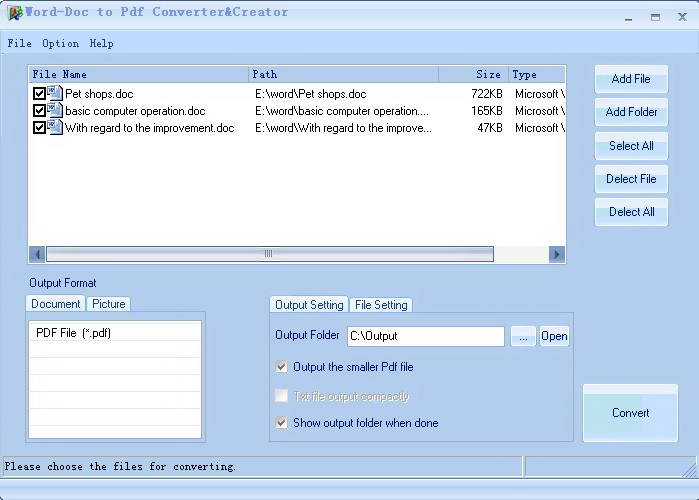Minimize the converter window
This screenshot has width=699, height=500.
click(x=629, y=18)
